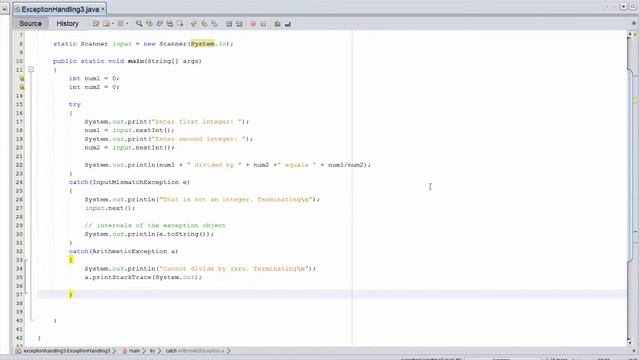Click the highlighted closing brace on line 37
This screenshot has width=640, height=360.
(71, 294)
